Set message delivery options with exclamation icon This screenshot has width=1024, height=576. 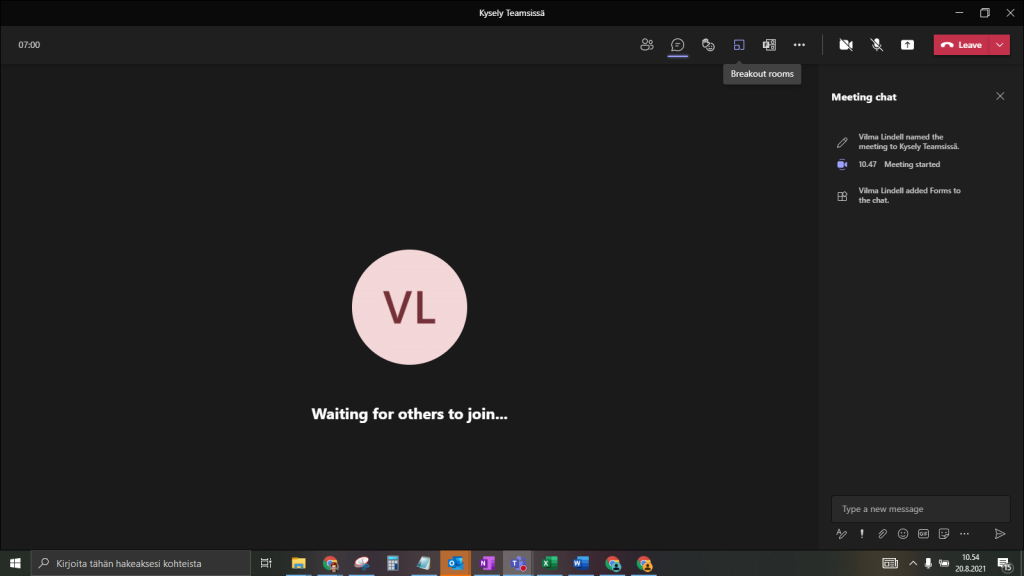(x=862, y=534)
